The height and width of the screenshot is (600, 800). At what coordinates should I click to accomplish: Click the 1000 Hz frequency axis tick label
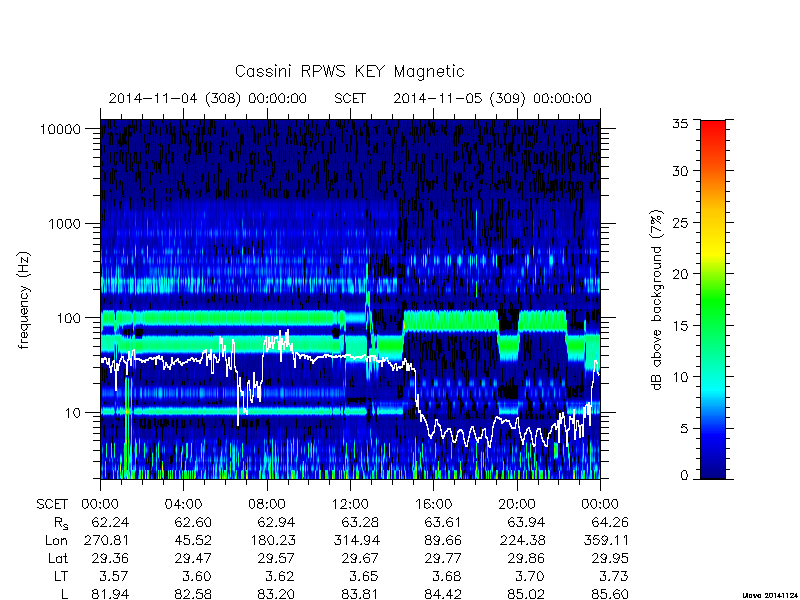point(65,224)
